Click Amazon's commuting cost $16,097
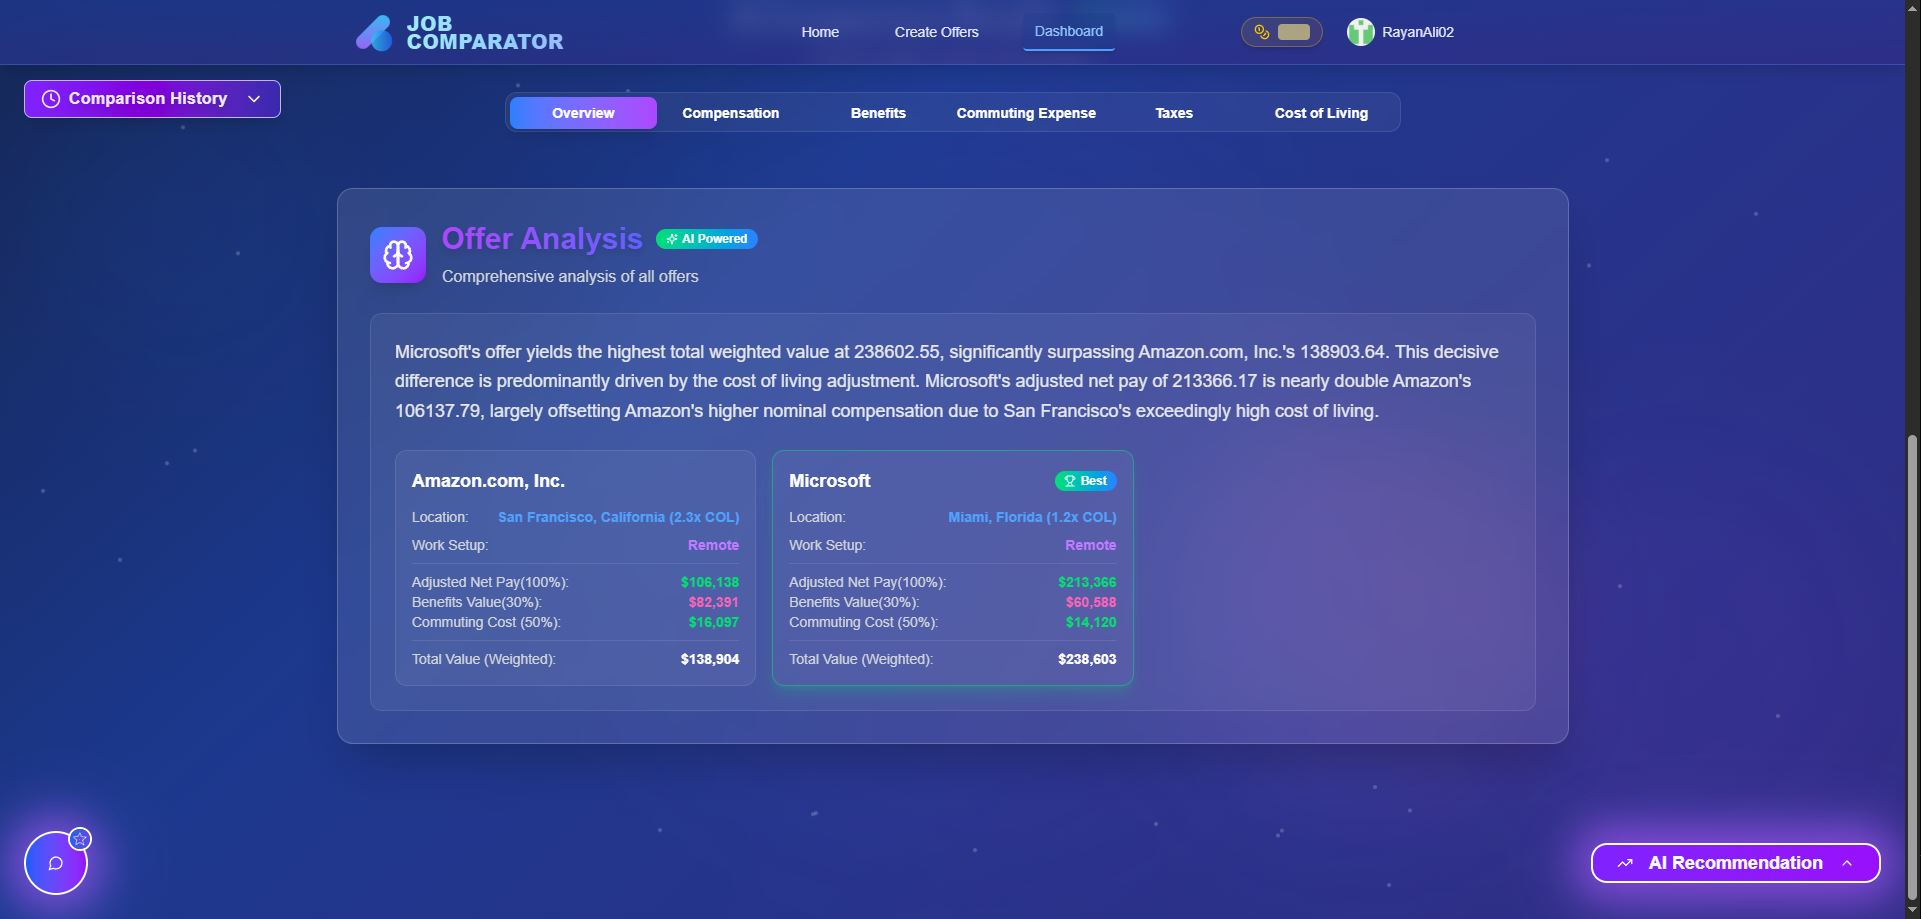Viewport: 1921px width, 919px height. tap(713, 622)
